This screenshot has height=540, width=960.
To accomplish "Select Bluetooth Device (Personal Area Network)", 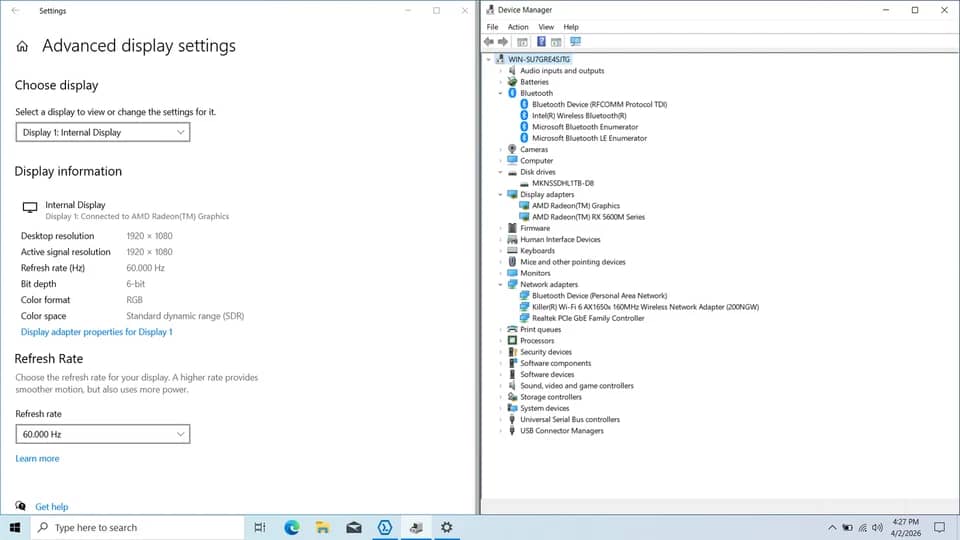I will pos(599,296).
